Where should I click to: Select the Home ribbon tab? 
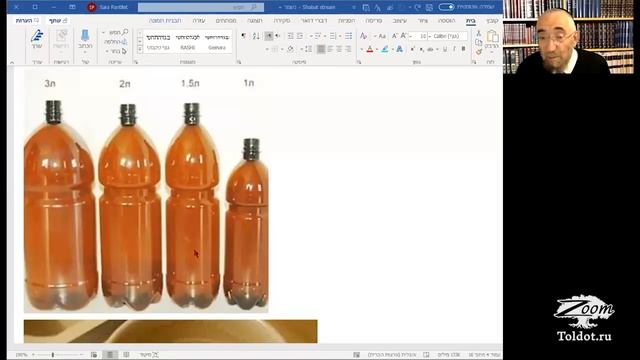tap(471, 20)
